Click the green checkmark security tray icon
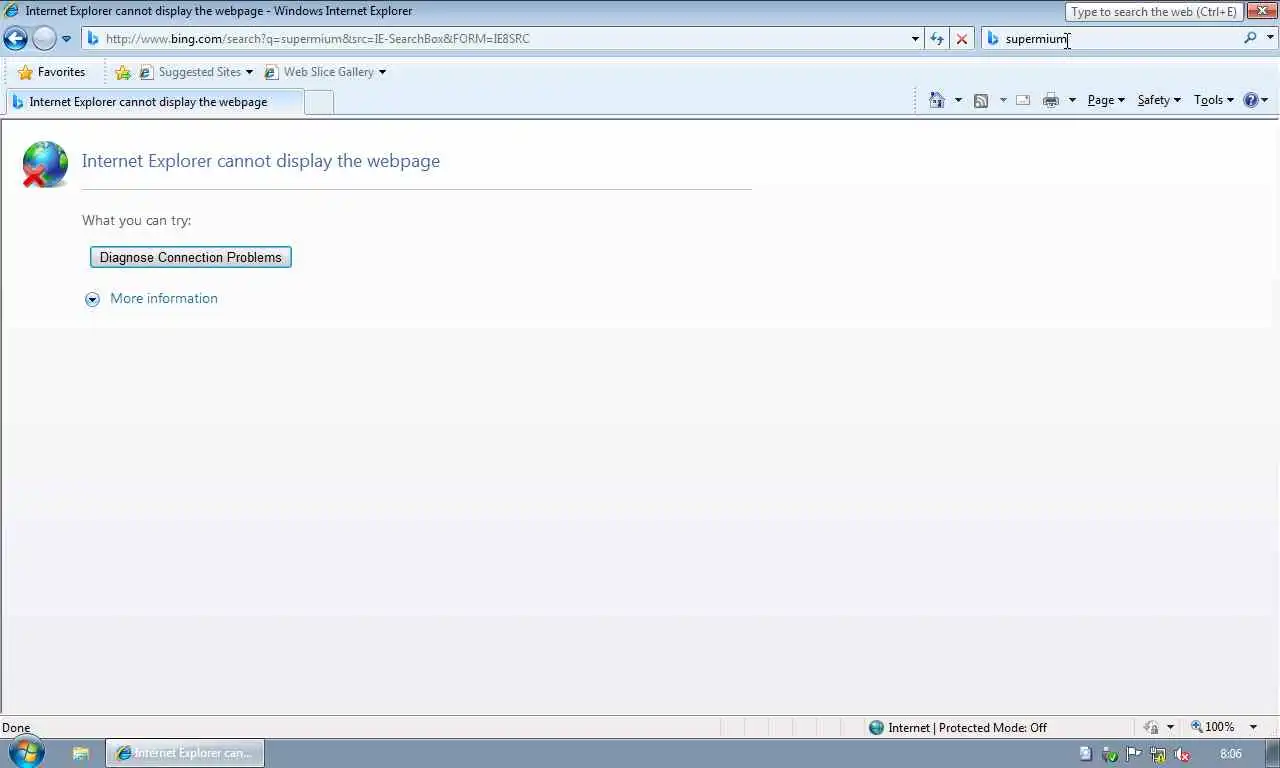 tap(1109, 754)
